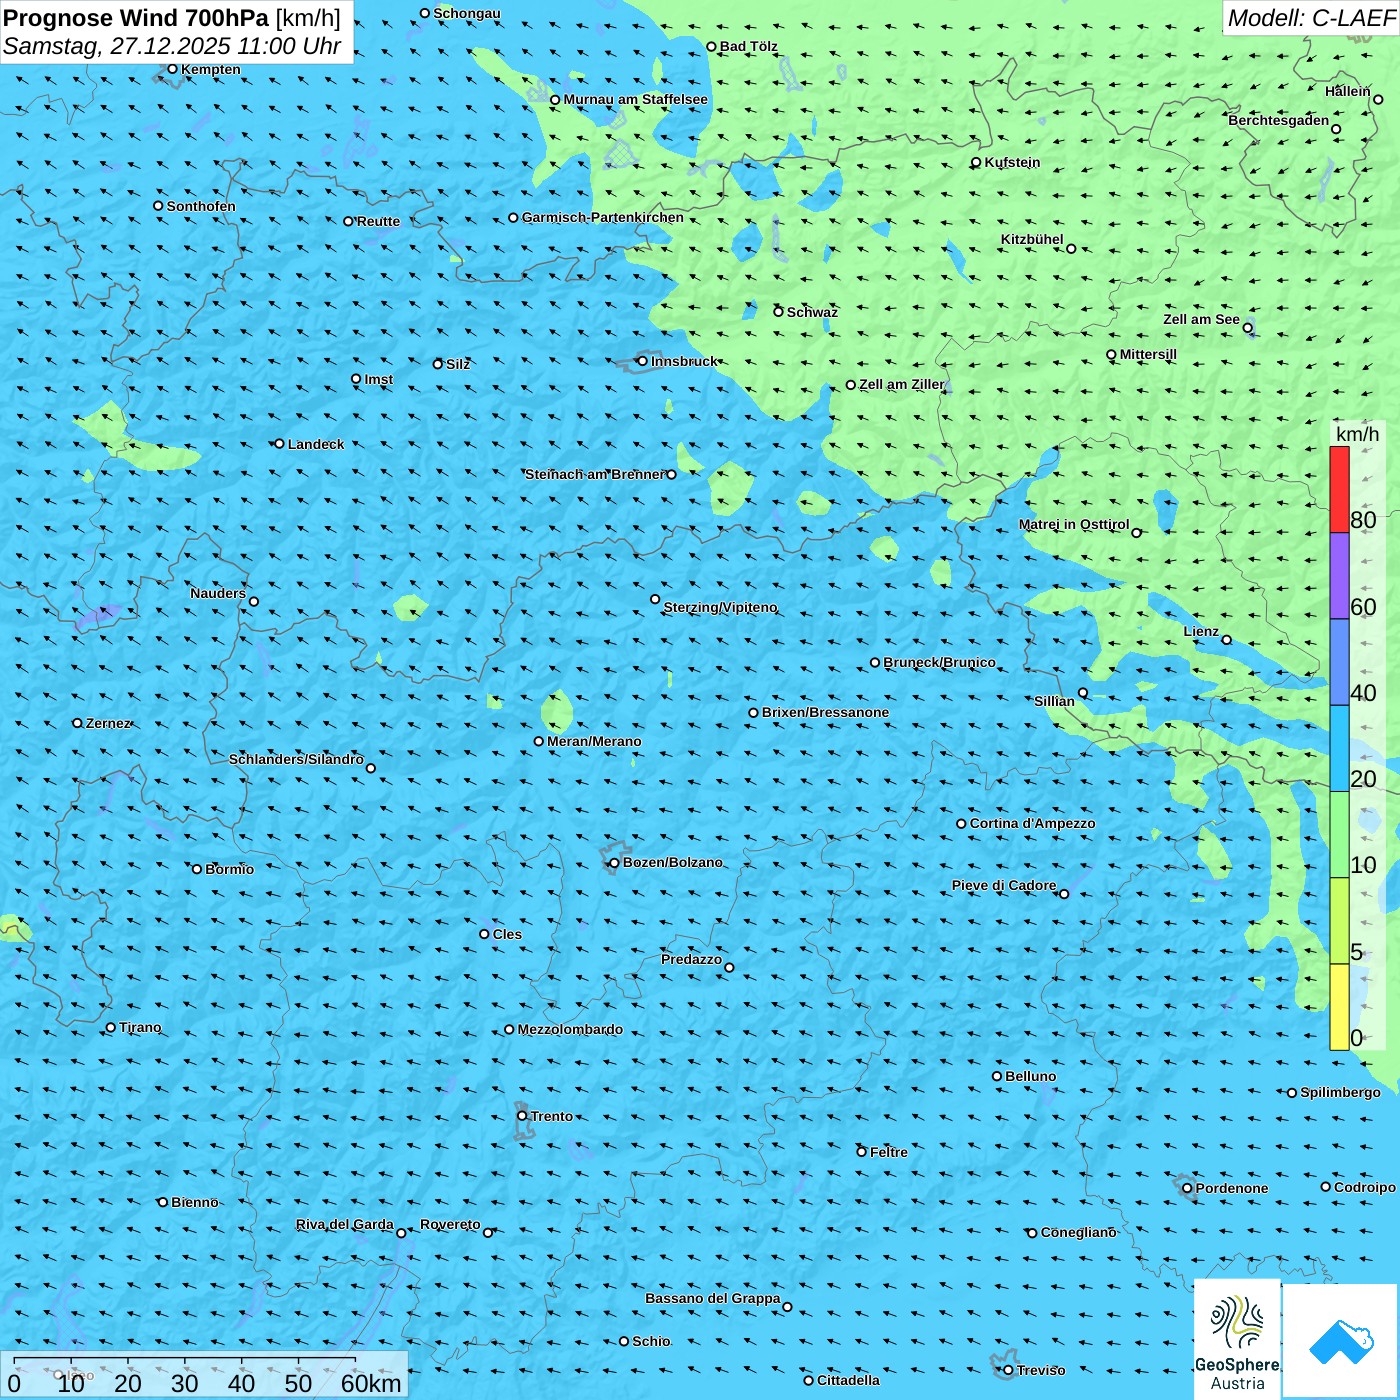The height and width of the screenshot is (1400, 1400).
Task: Click the GeoSphere Austria logo
Action: (1237, 1339)
